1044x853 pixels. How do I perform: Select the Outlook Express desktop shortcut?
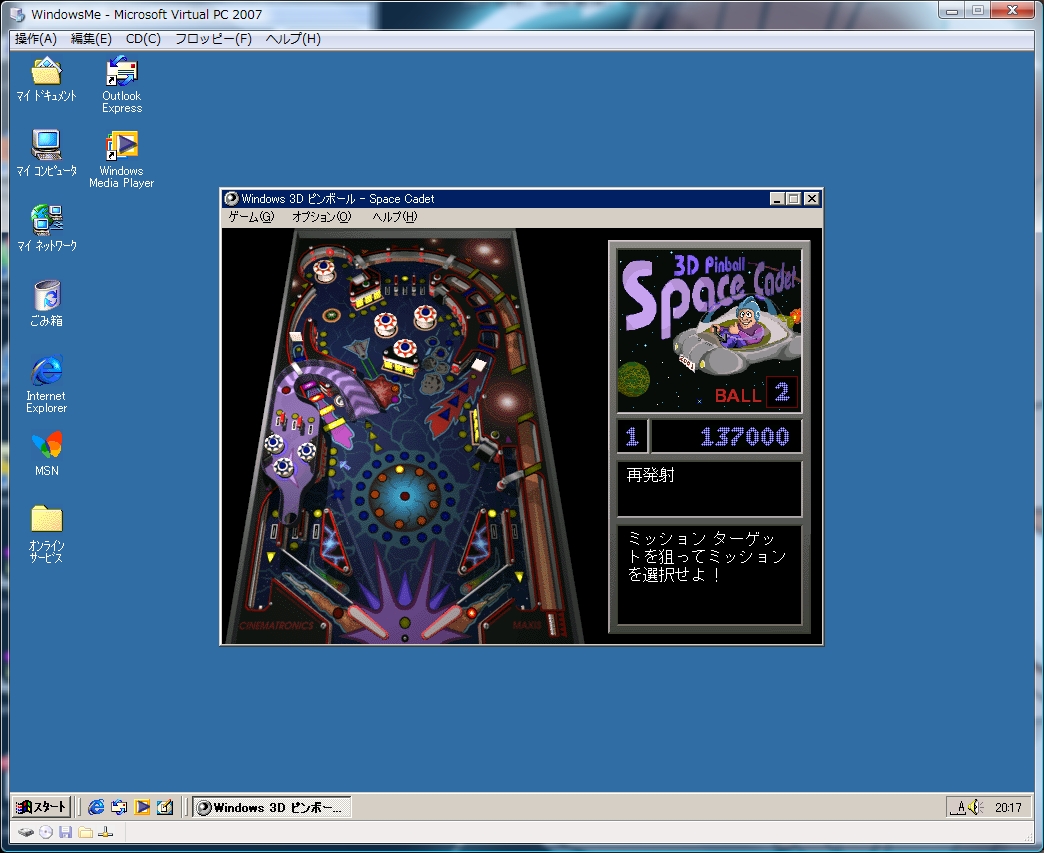pos(122,85)
